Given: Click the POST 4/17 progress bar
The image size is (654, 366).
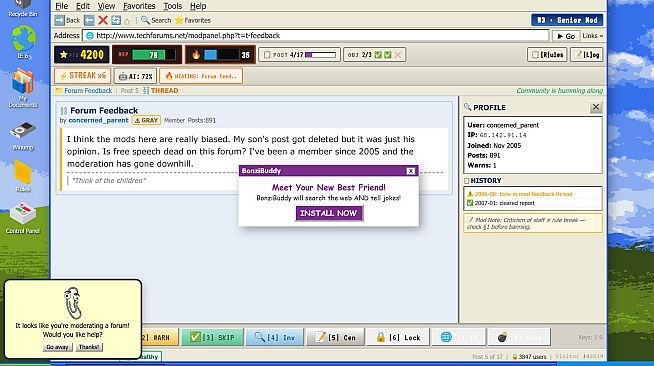Looking at the screenshot, I should point(320,55).
